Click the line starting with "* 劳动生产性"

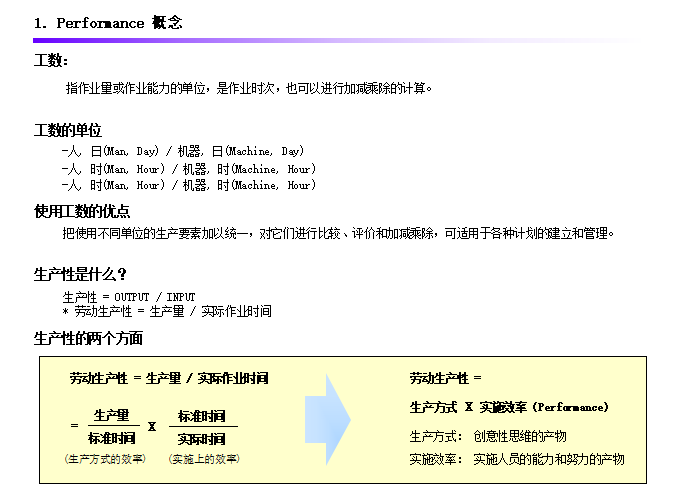(x=166, y=311)
